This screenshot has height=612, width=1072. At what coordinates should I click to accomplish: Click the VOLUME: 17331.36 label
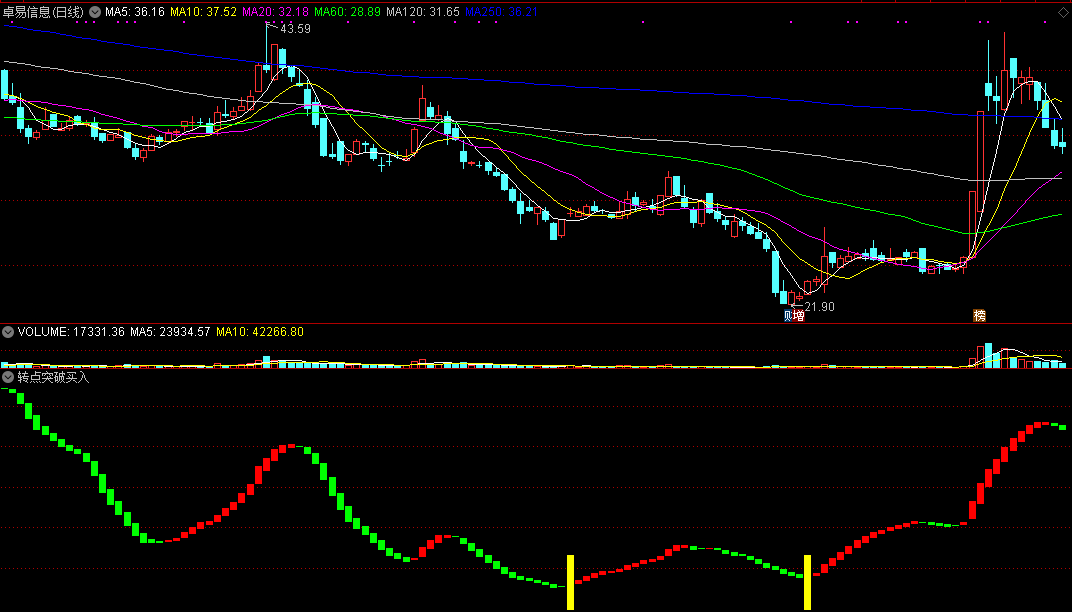(x=71, y=332)
